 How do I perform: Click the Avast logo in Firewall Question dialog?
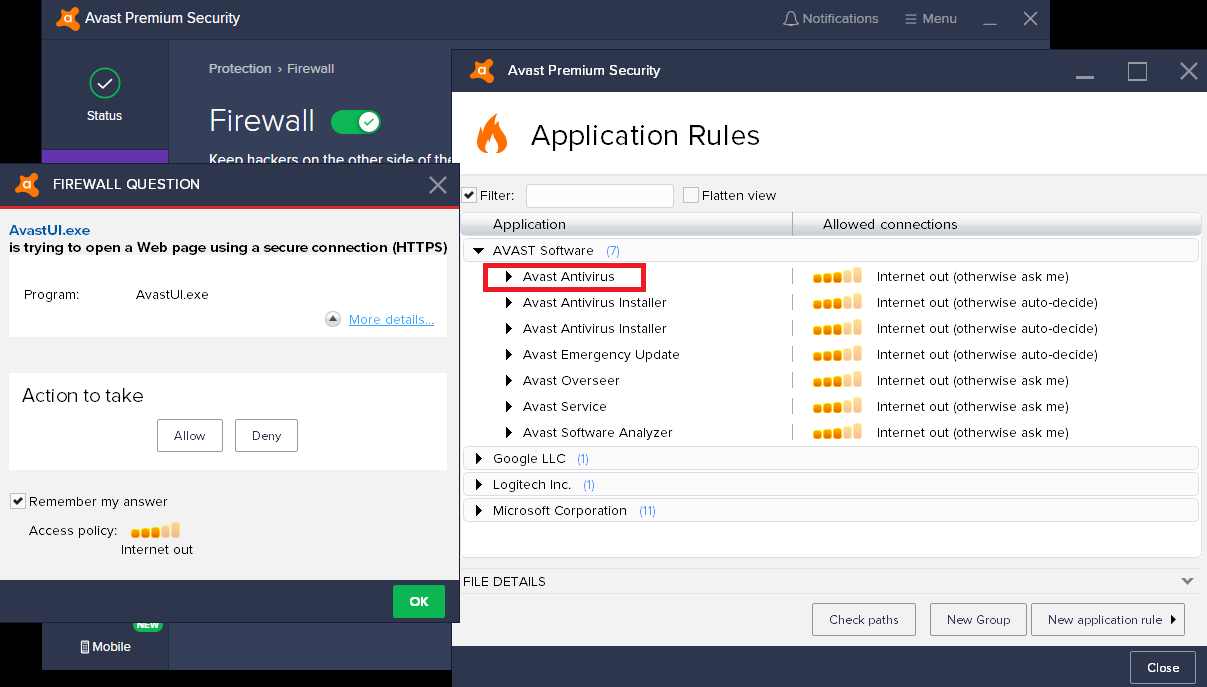coord(27,184)
